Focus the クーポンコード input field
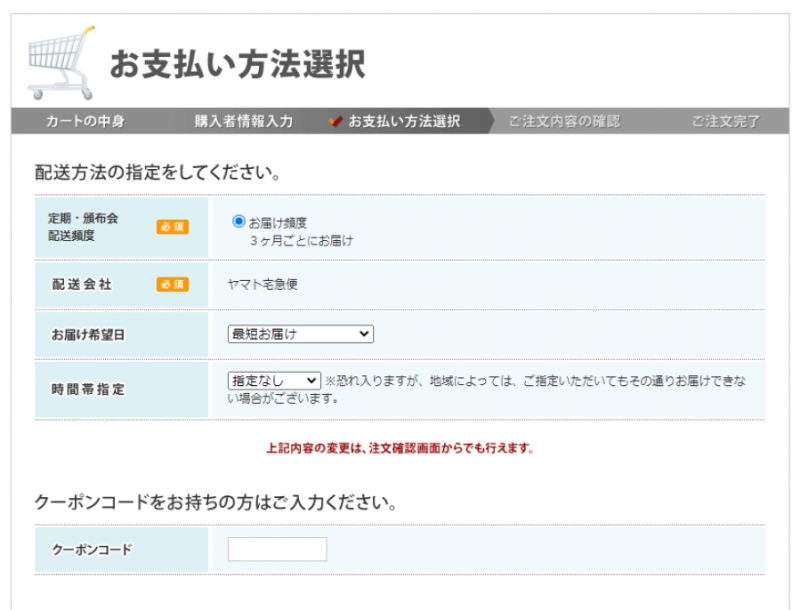Screen dimensions: 800x610 277,550
